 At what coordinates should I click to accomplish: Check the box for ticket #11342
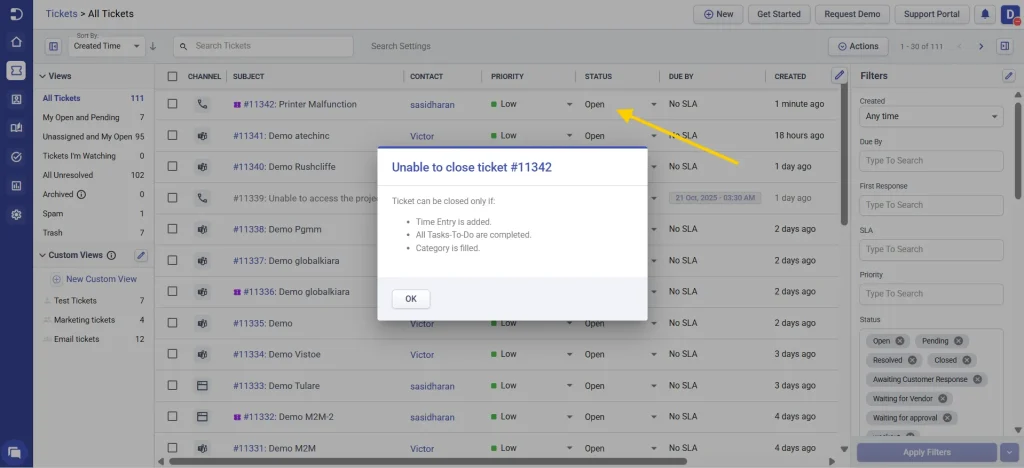(173, 104)
